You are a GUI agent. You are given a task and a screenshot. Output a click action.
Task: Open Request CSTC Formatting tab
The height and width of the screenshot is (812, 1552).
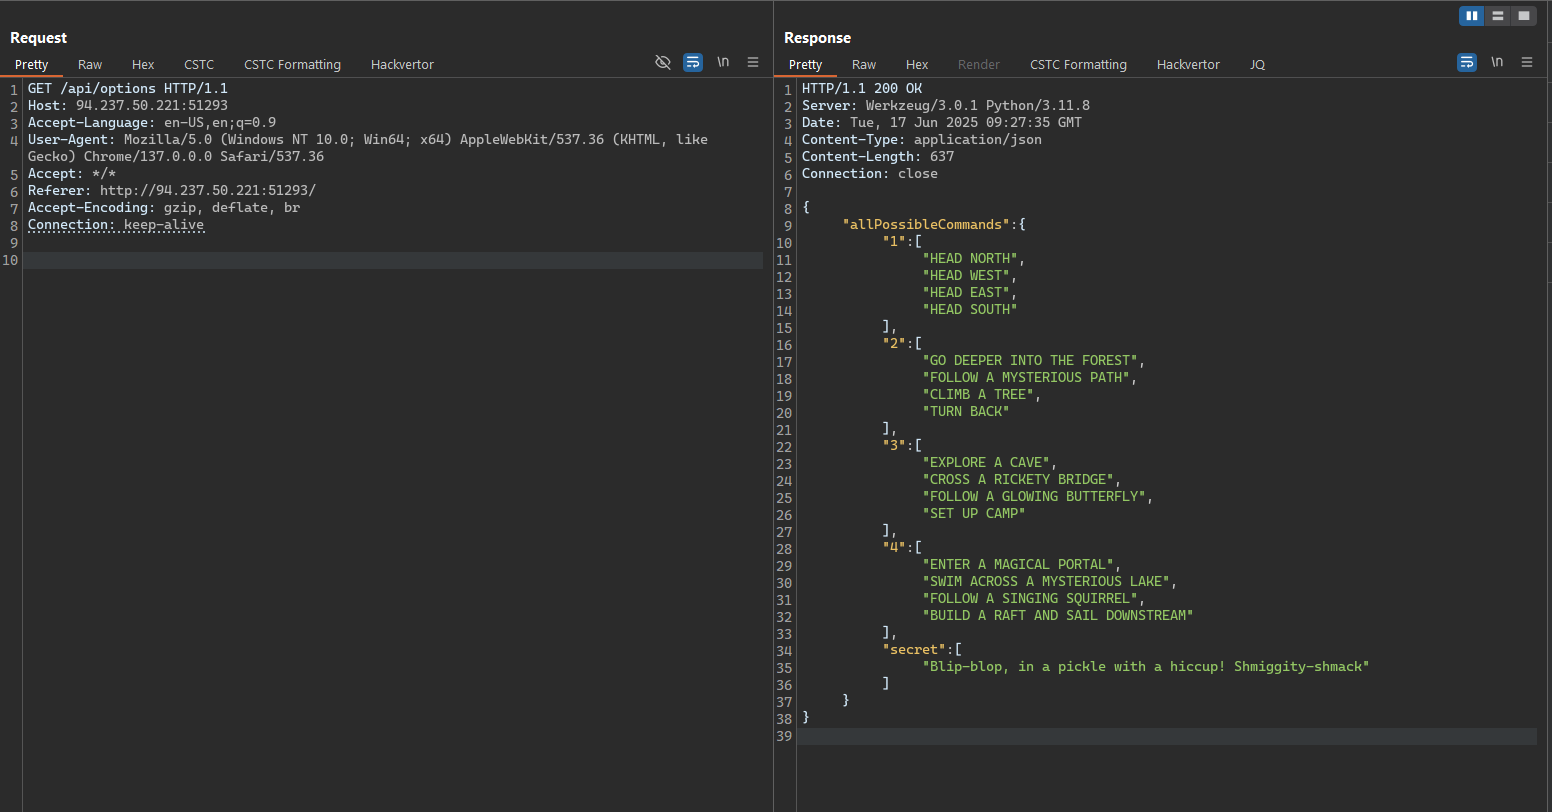[292, 65]
